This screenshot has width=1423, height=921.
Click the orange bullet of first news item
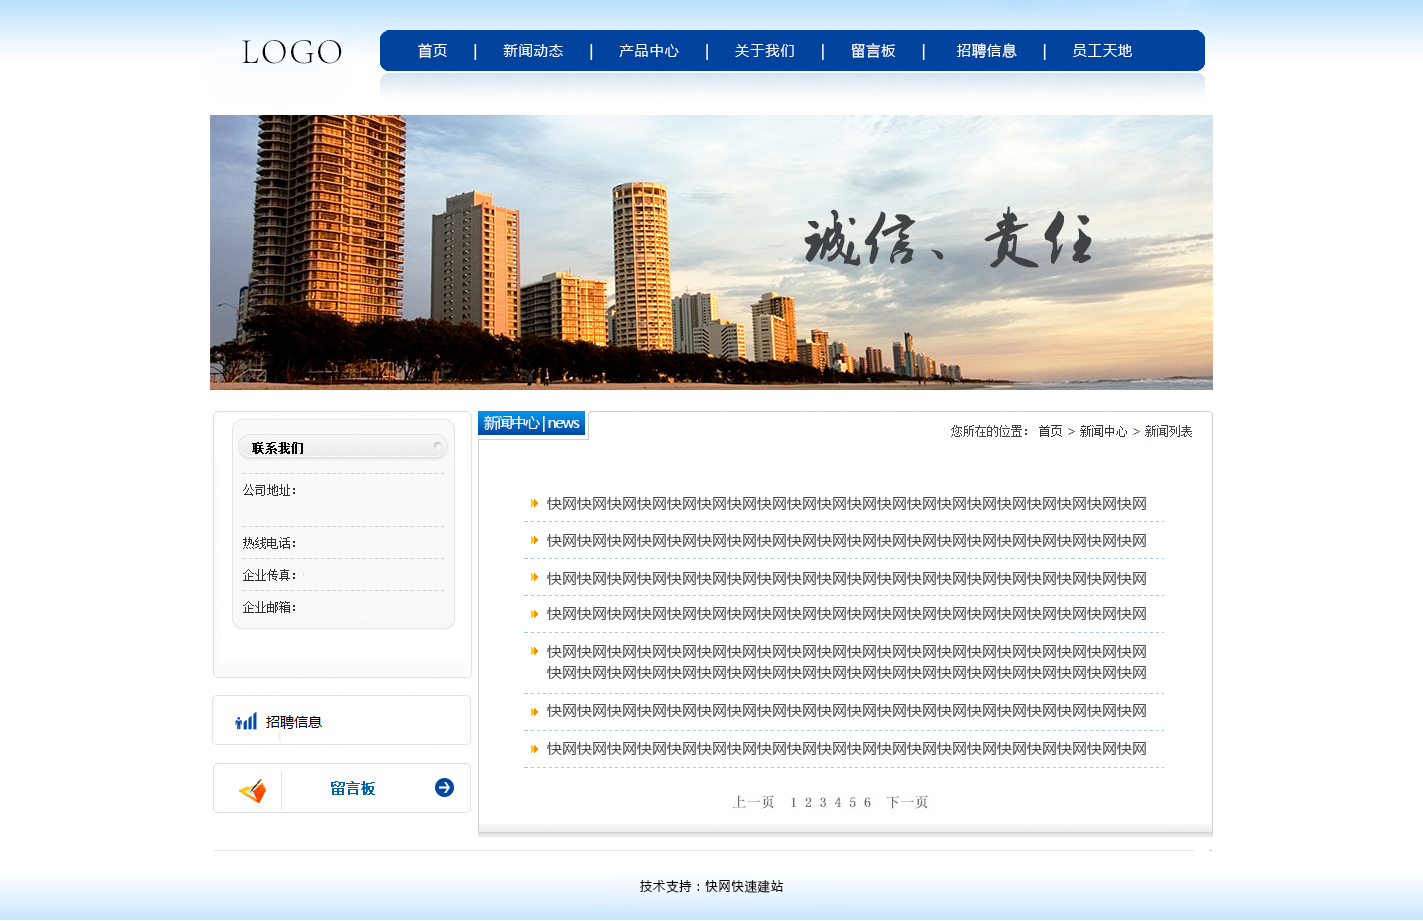(535, 504)
